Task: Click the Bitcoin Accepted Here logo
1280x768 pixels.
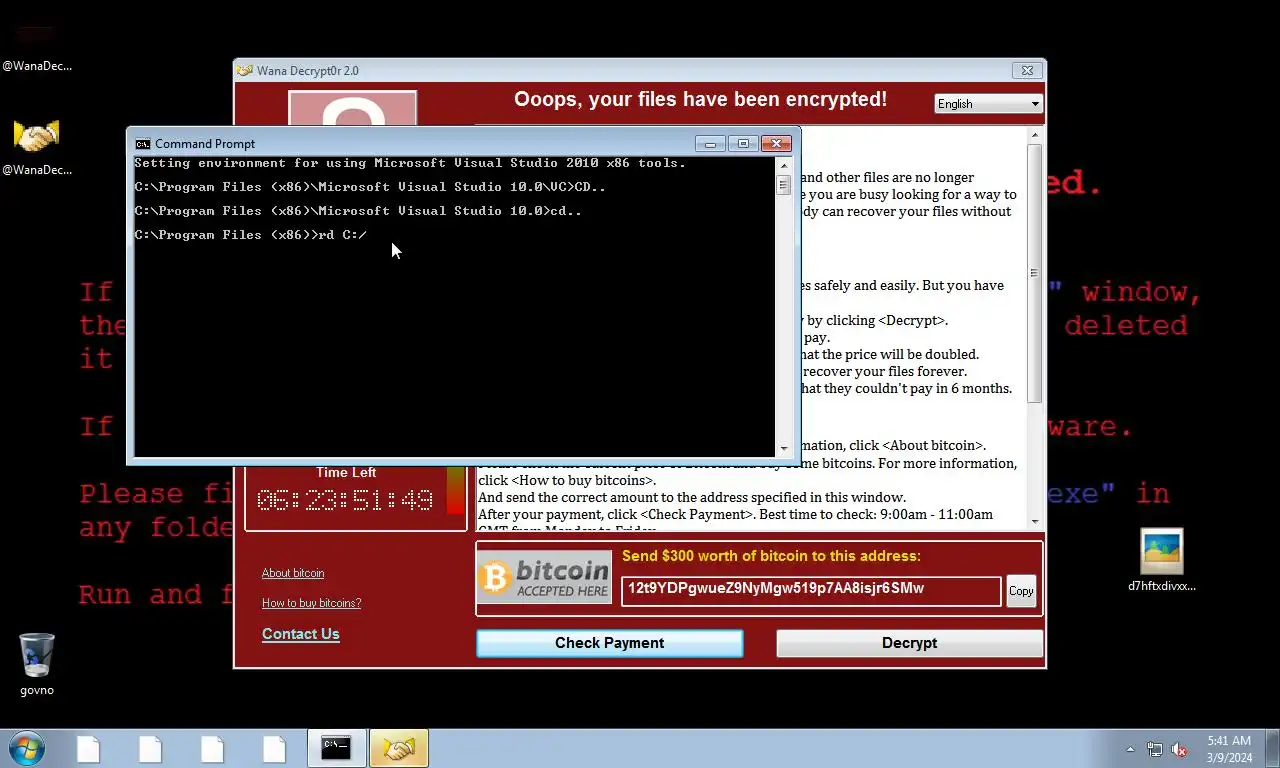Action: pos(544,577)
